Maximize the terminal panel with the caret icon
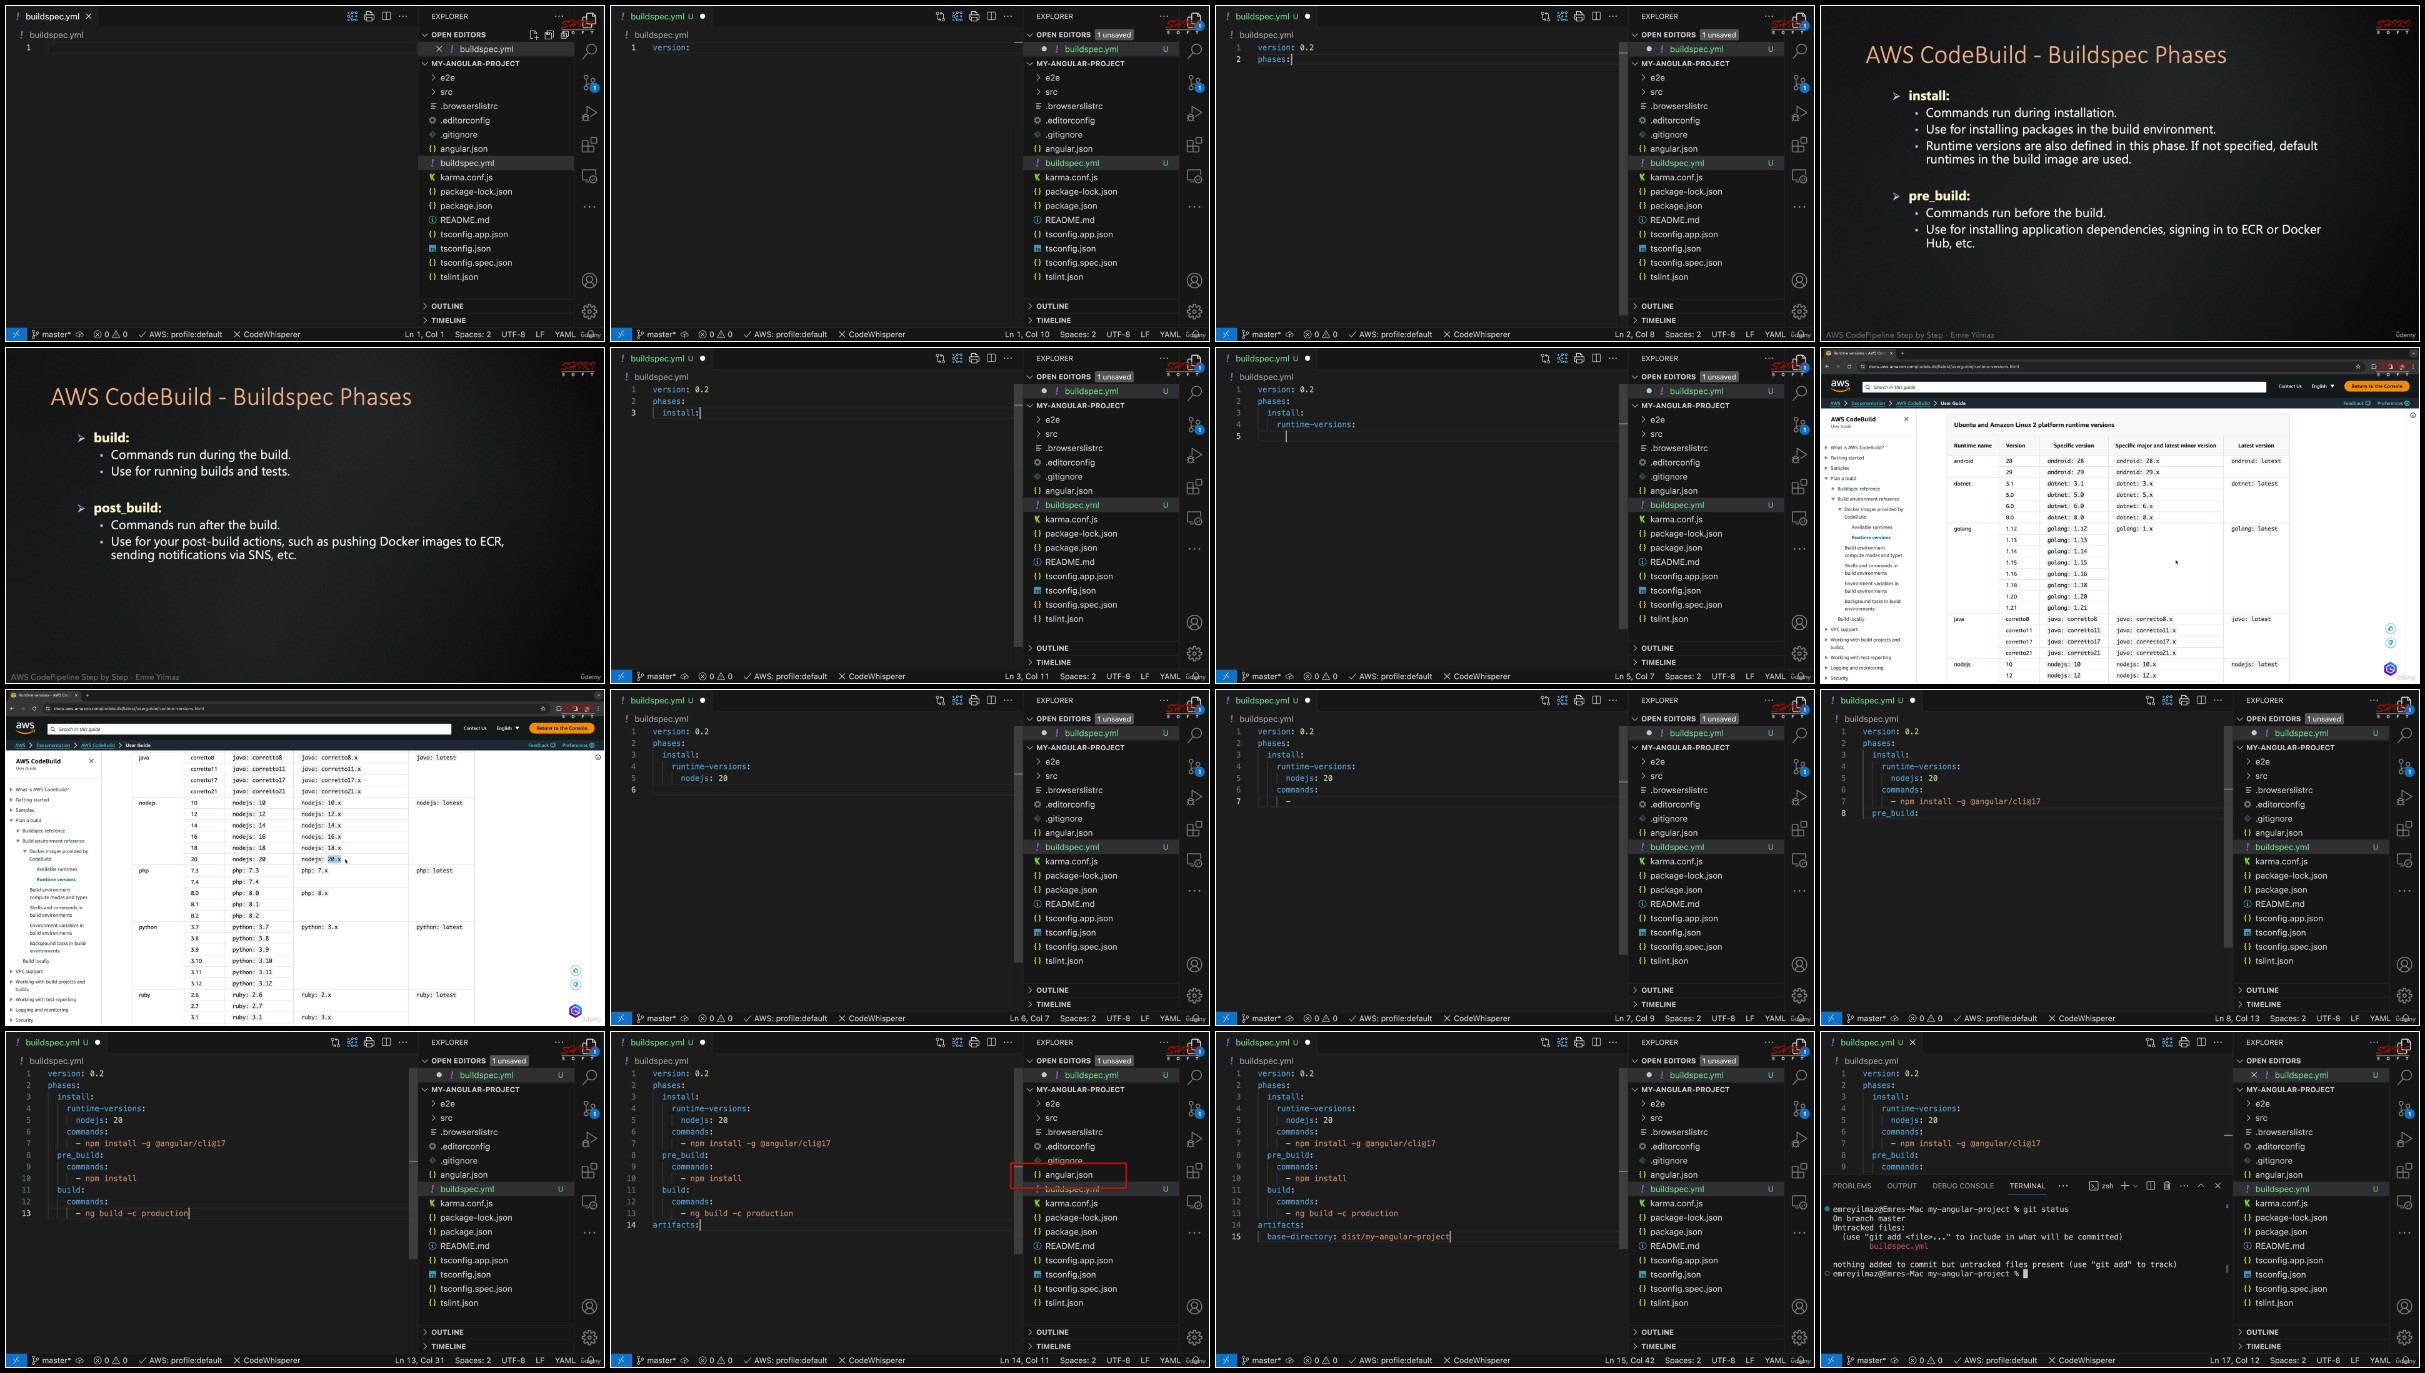The width and height of the screenshot is (2425, 1373). pyautogui.click(x=2201, y=1186)
